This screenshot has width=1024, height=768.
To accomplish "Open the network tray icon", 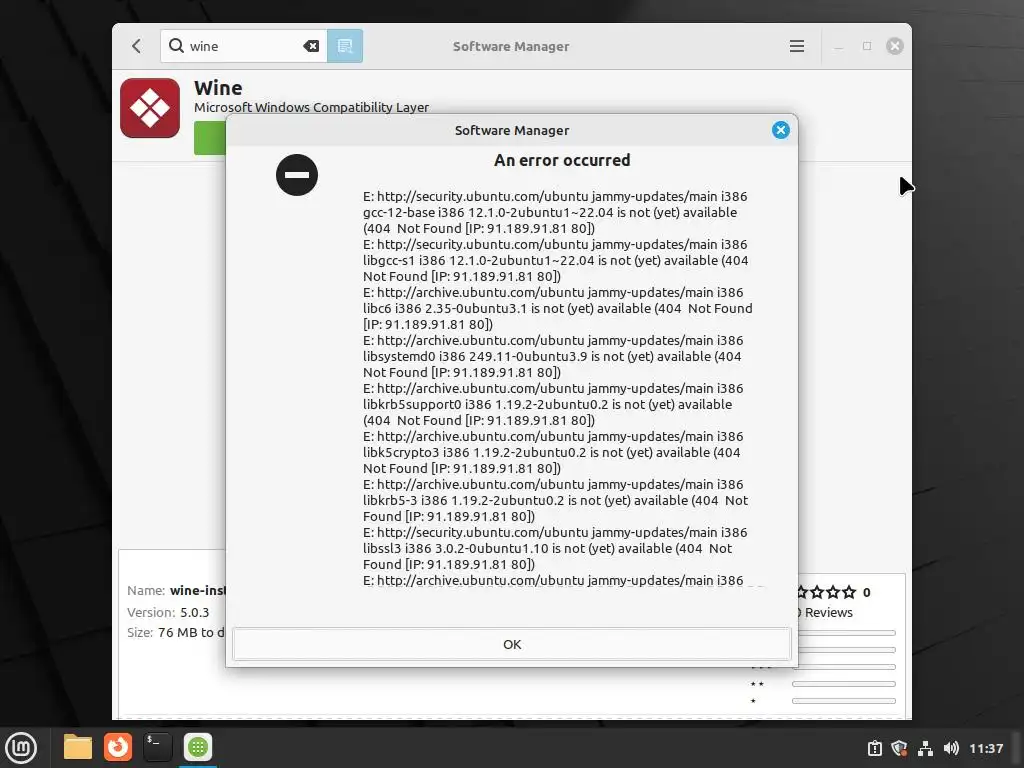I will (925, 748).
